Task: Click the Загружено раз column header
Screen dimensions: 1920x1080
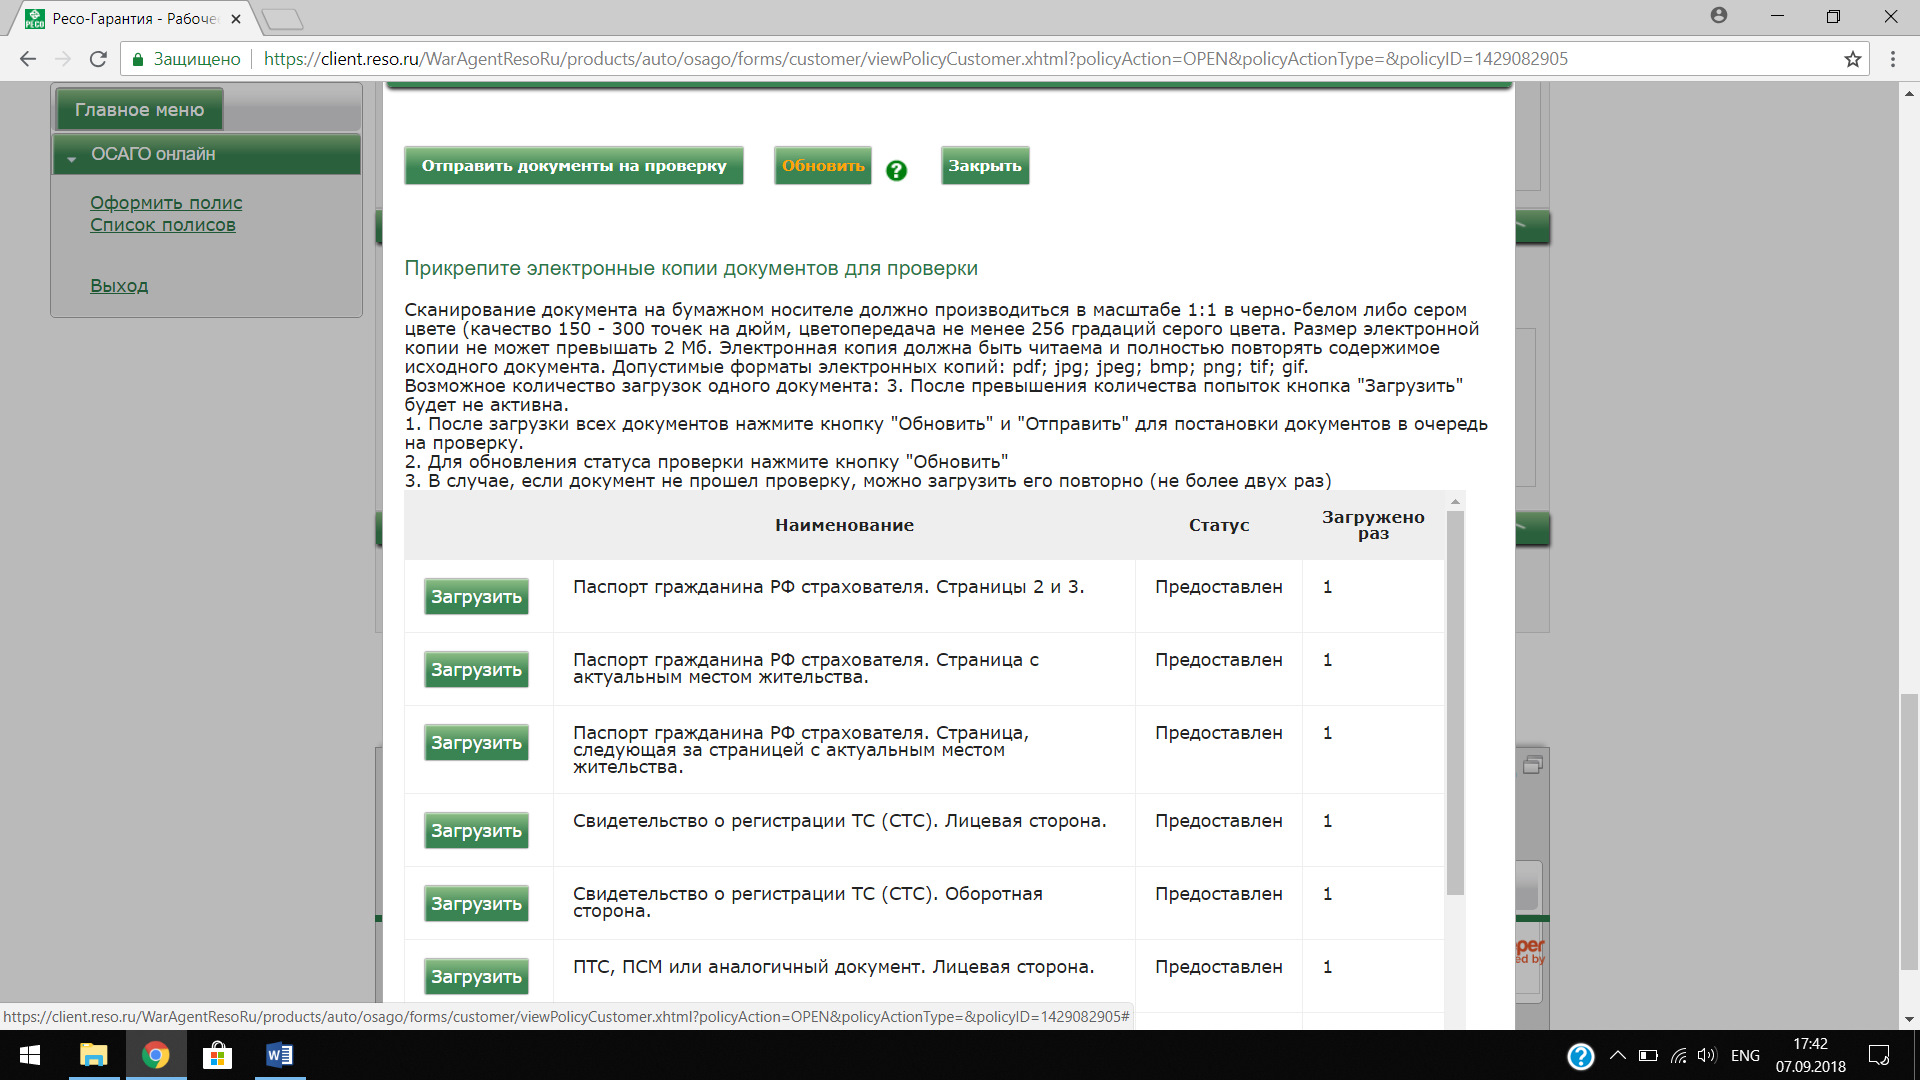Action: [x=1373, y=525]
